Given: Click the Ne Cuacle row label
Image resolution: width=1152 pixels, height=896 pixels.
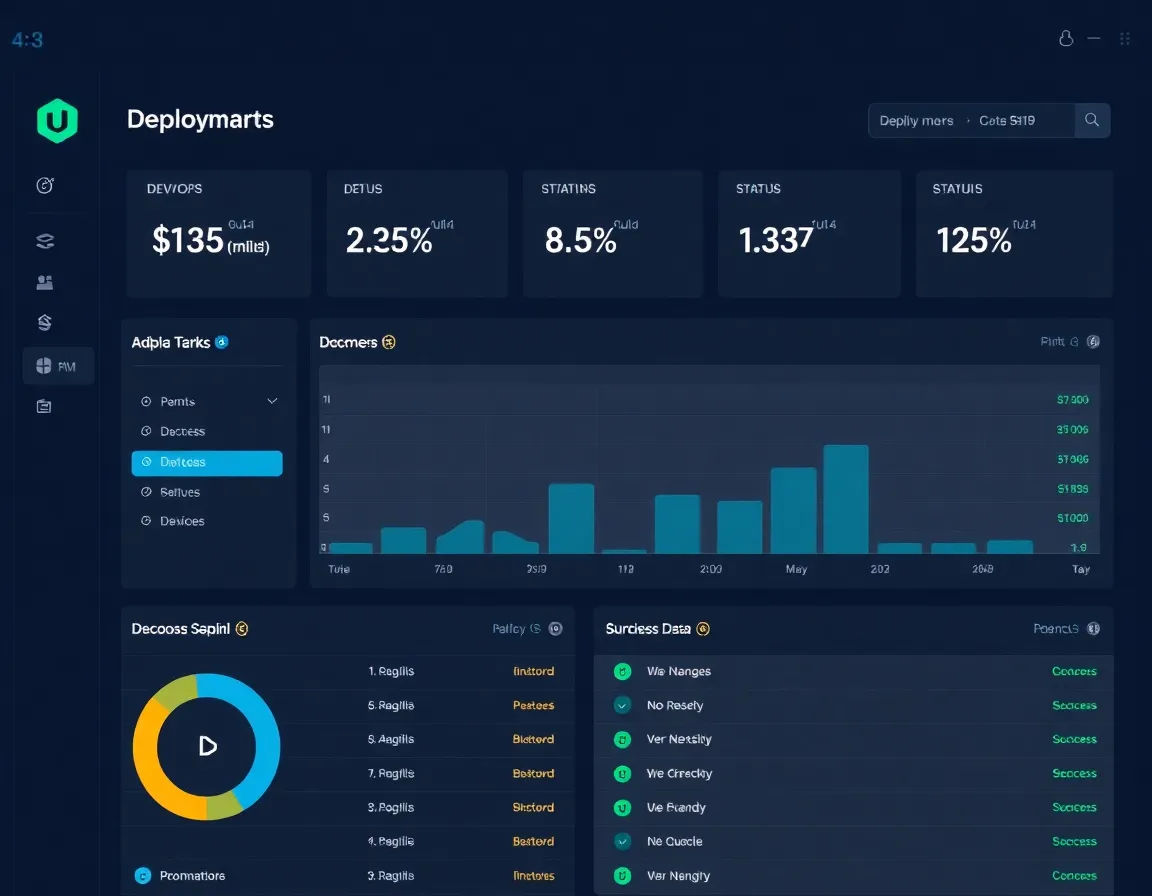Looking at the screenshot, I should (x=674, y=842).
